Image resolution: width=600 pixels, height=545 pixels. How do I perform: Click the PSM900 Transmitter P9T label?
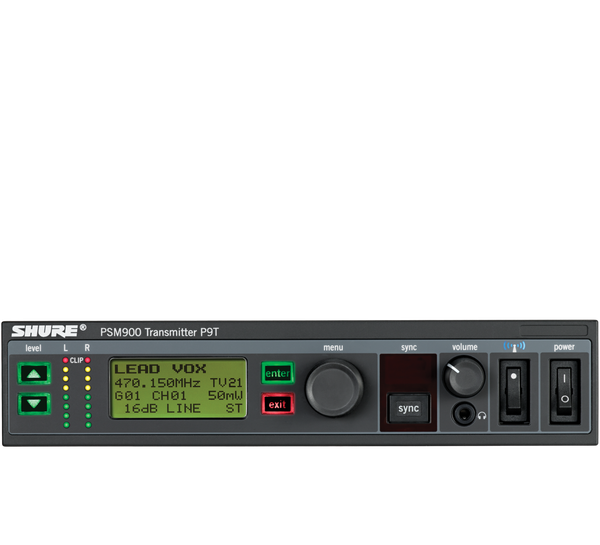point(160,332)
